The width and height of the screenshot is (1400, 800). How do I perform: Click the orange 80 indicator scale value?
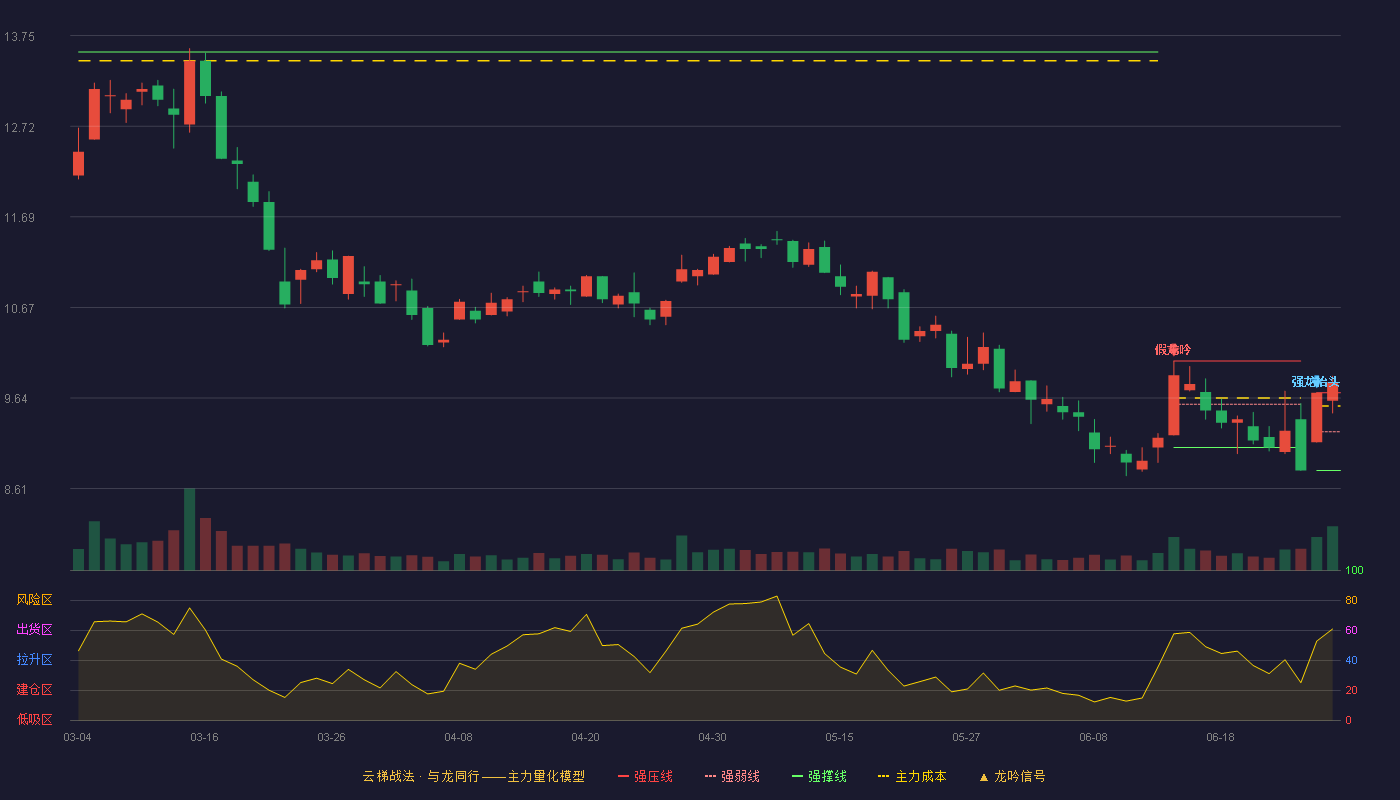point(1351,600)
